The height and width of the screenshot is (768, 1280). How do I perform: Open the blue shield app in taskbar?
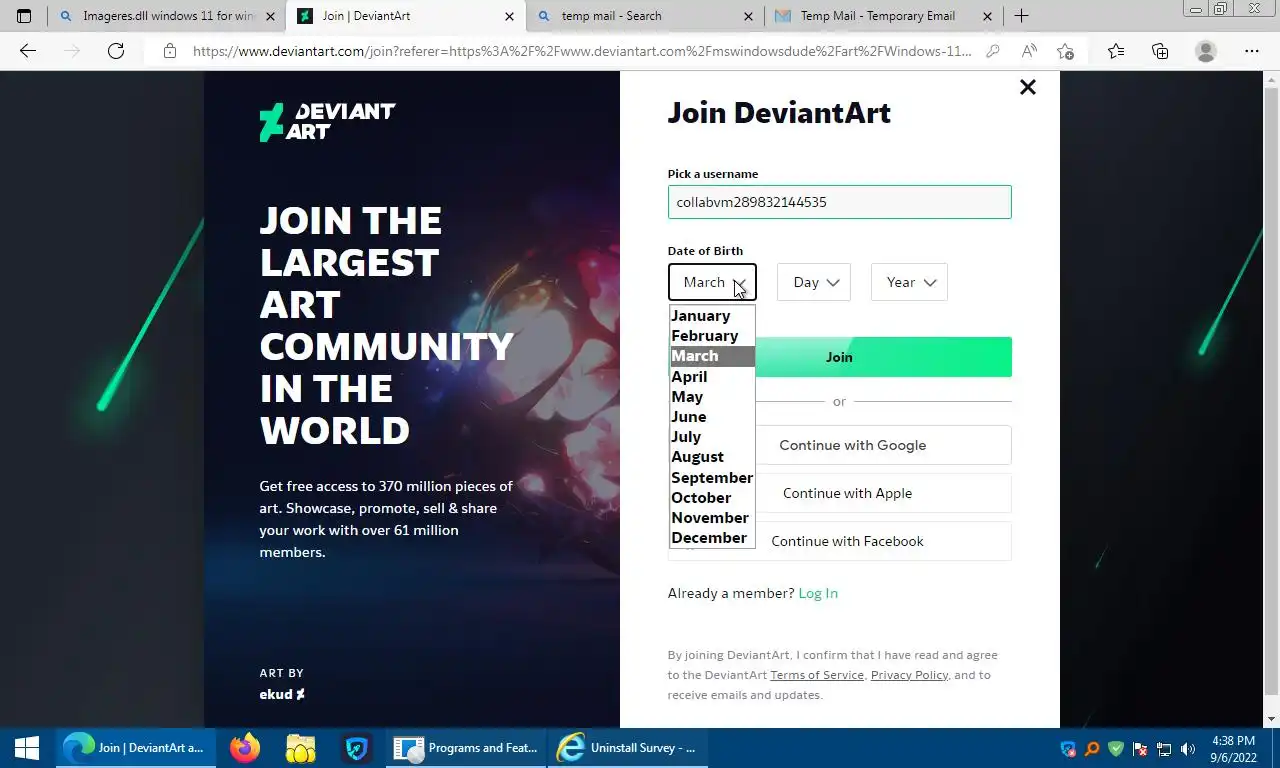coord(357,747)
